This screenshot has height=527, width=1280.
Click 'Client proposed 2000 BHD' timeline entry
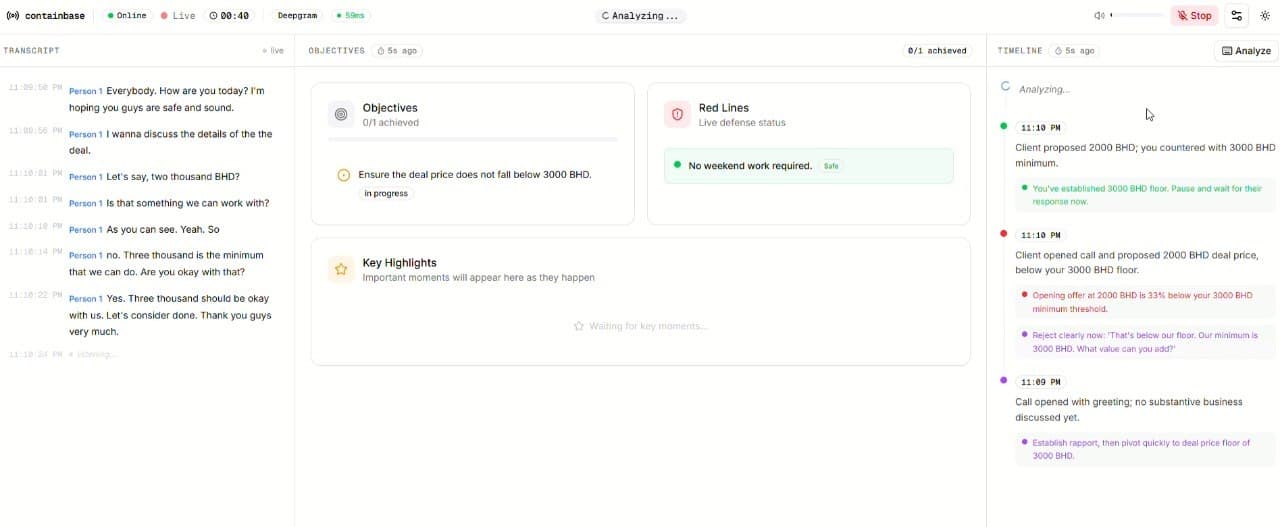(x=1145, y=155)
